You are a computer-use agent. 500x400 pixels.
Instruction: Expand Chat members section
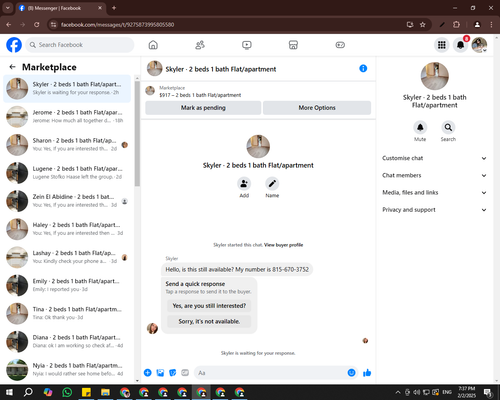point(434,175)
